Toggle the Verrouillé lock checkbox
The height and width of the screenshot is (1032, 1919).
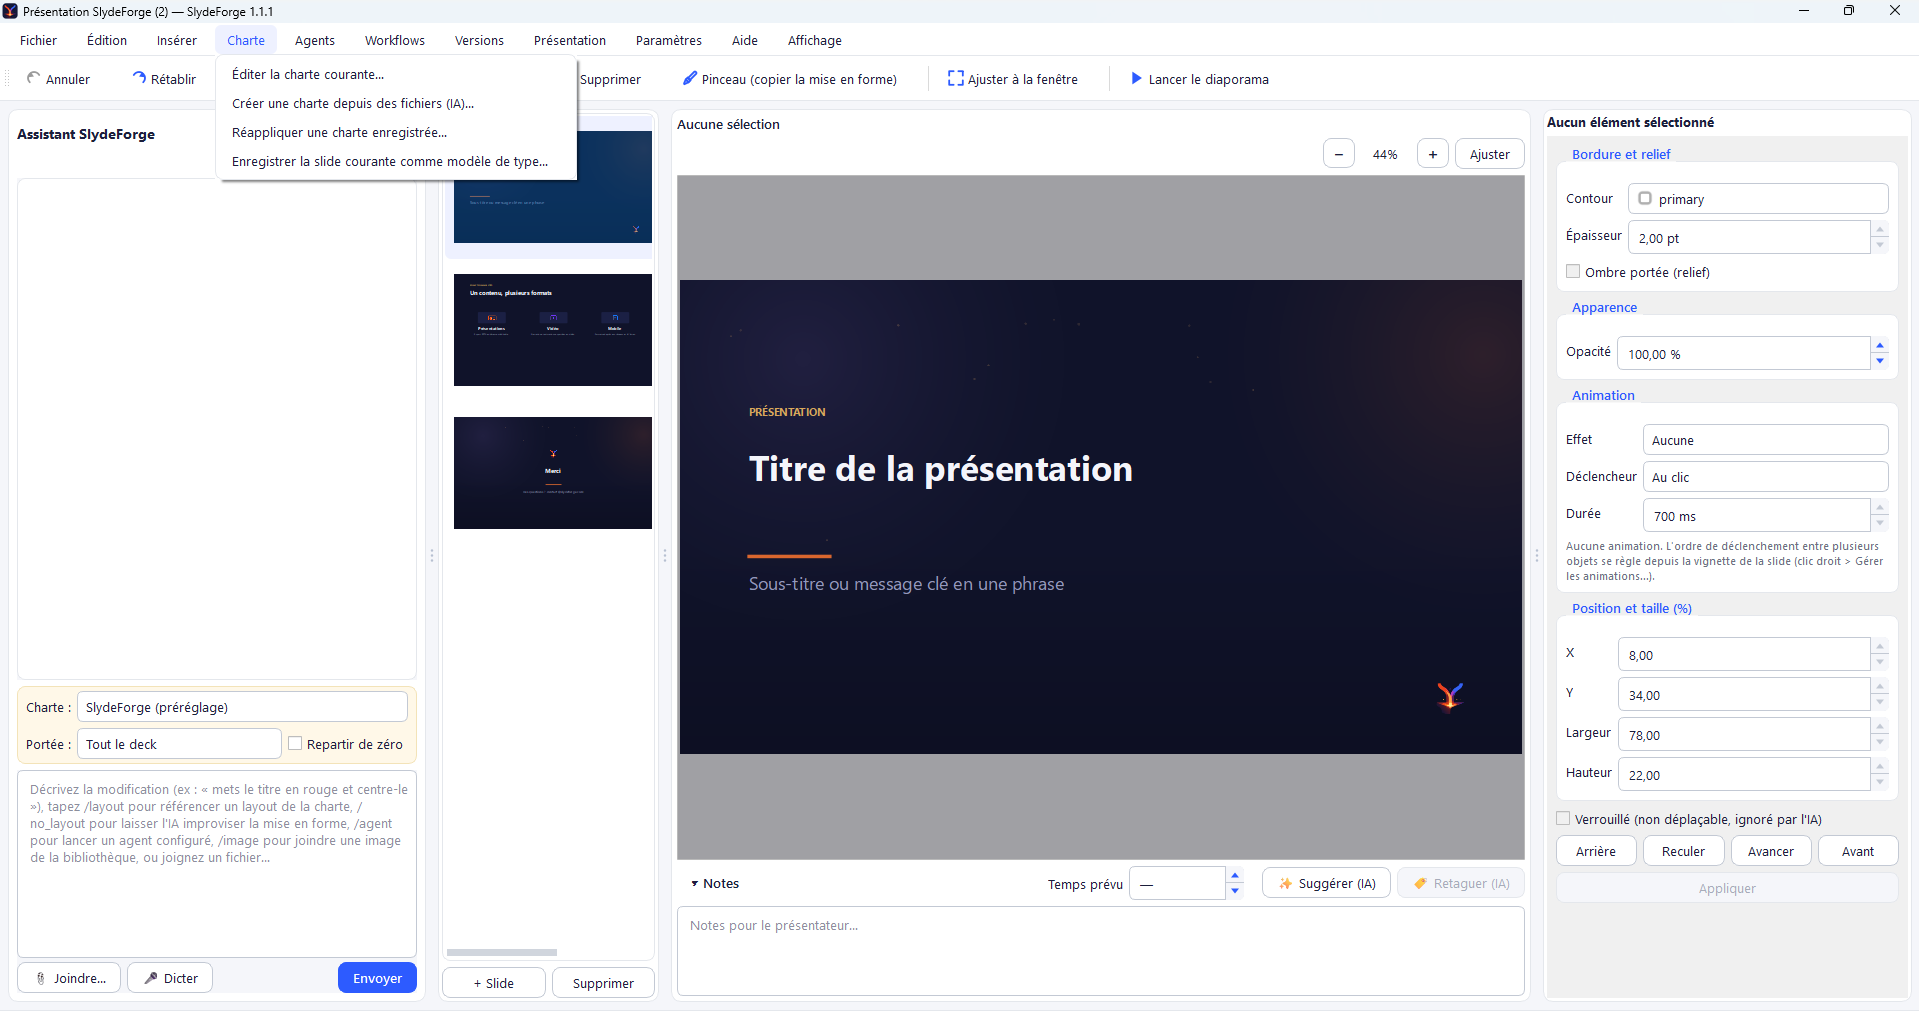[1563, 818]
